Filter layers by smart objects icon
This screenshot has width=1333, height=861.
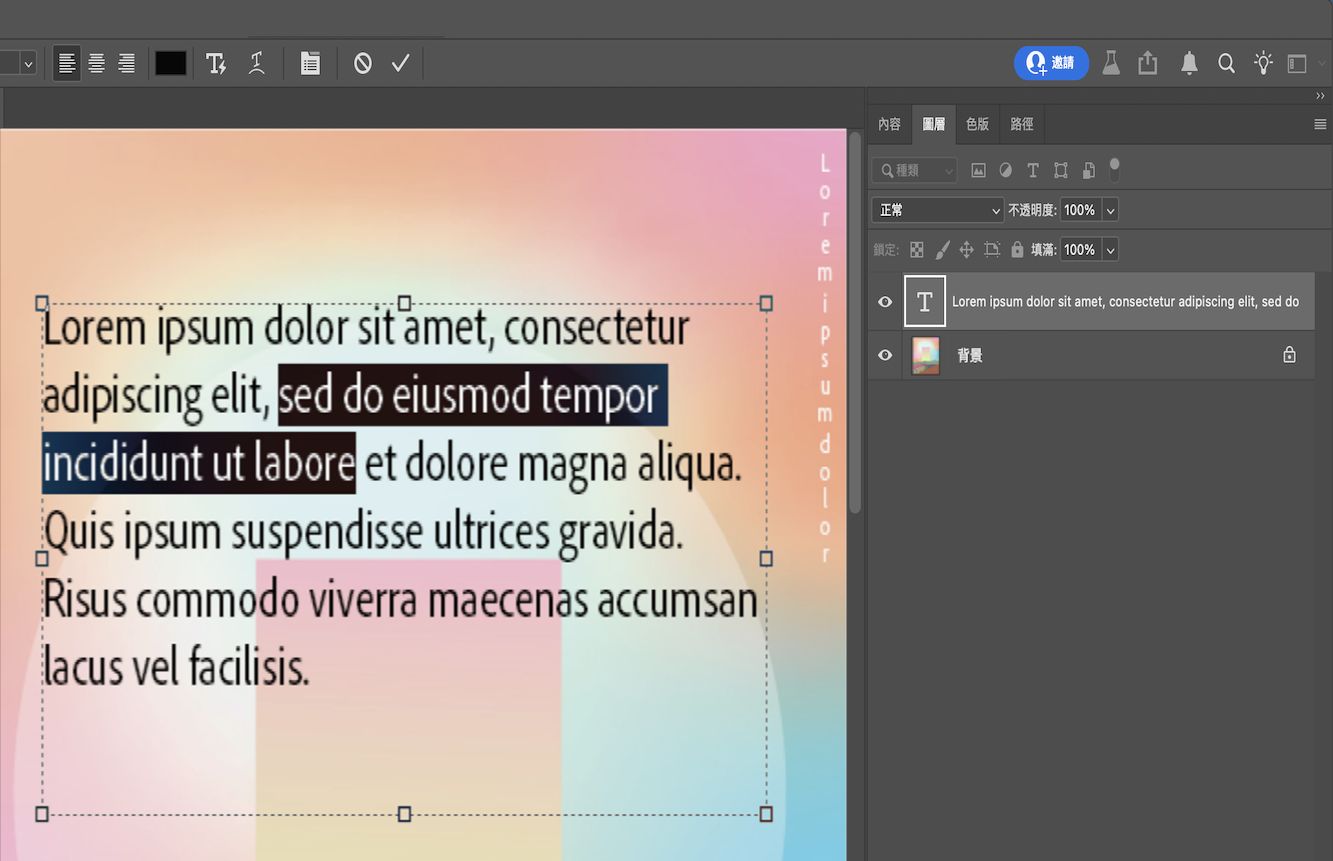coord(1089,171)
